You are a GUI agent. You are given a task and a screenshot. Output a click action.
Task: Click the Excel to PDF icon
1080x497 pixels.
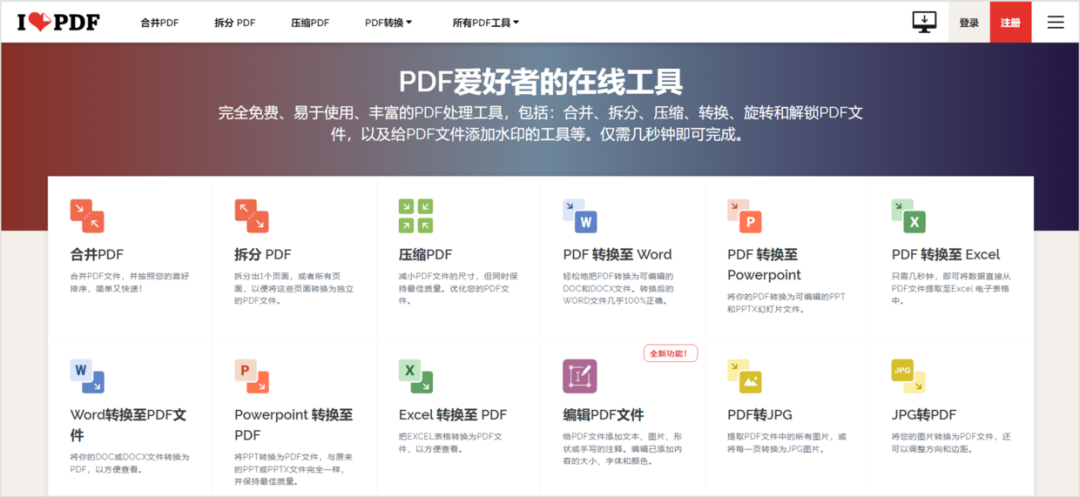coord(415,376)
